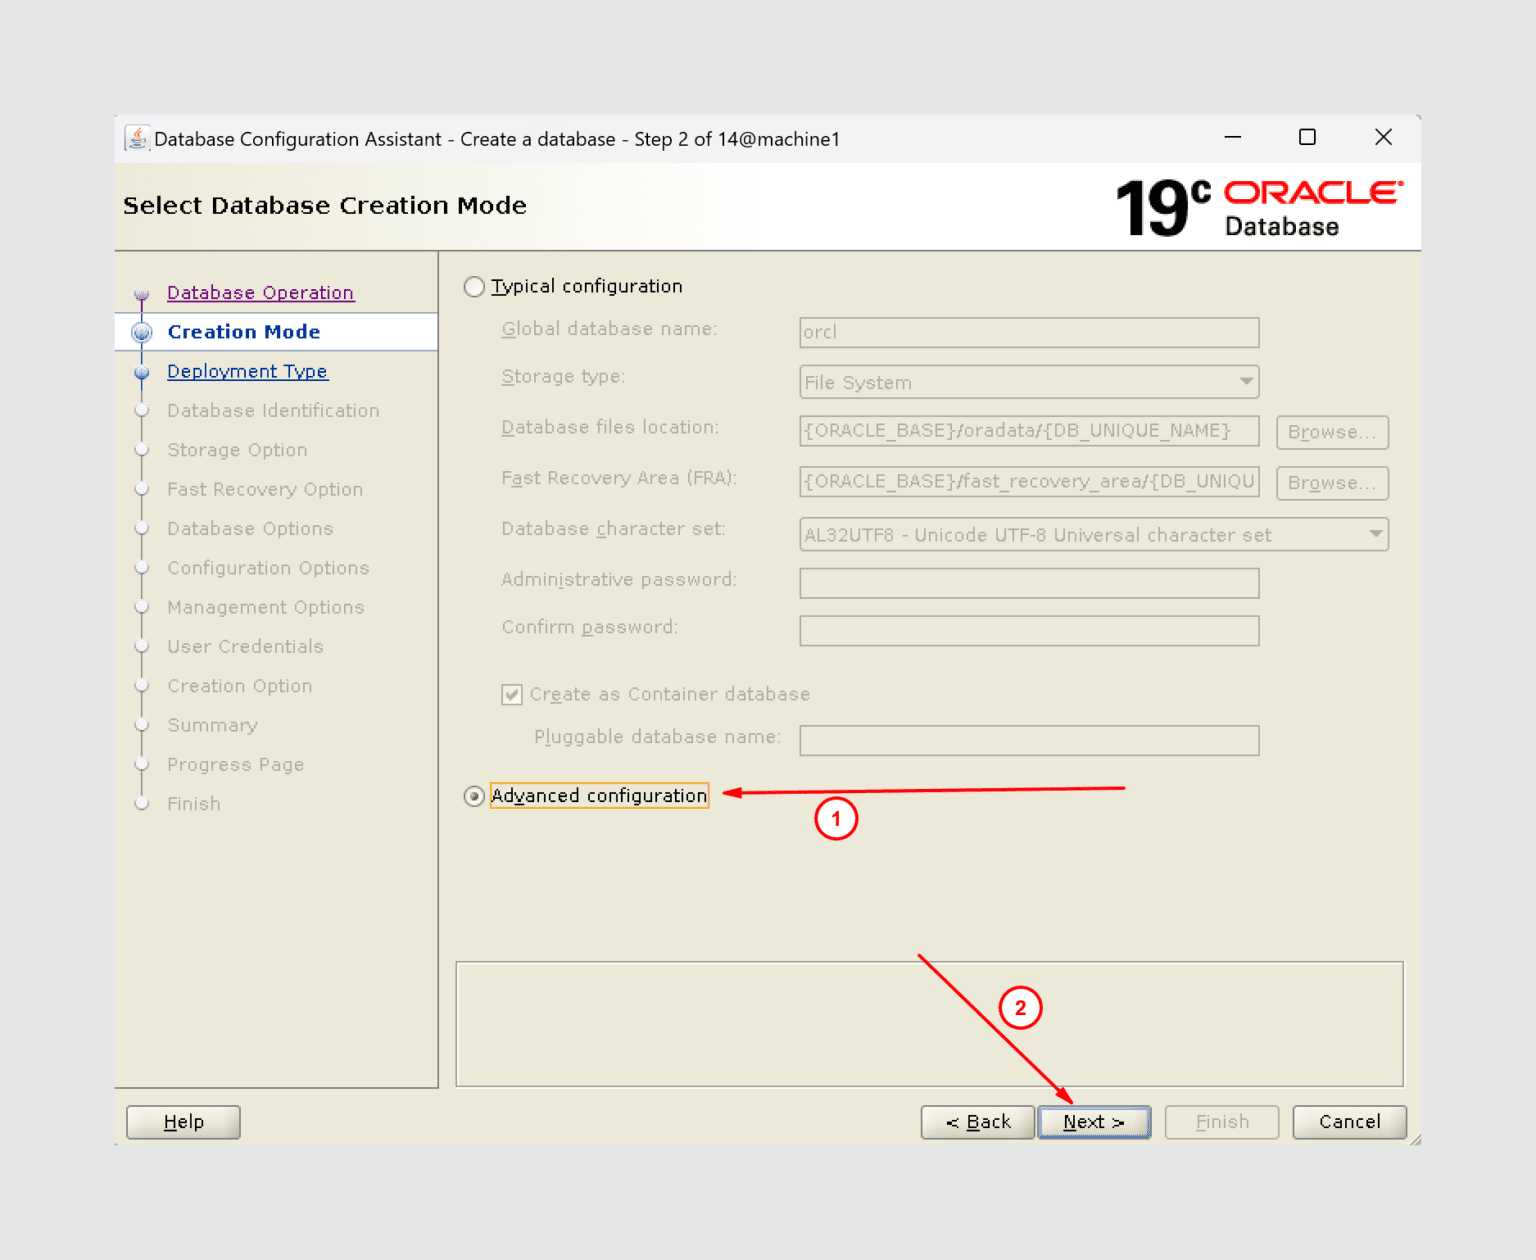Open the Deployment Type step link

247,371
